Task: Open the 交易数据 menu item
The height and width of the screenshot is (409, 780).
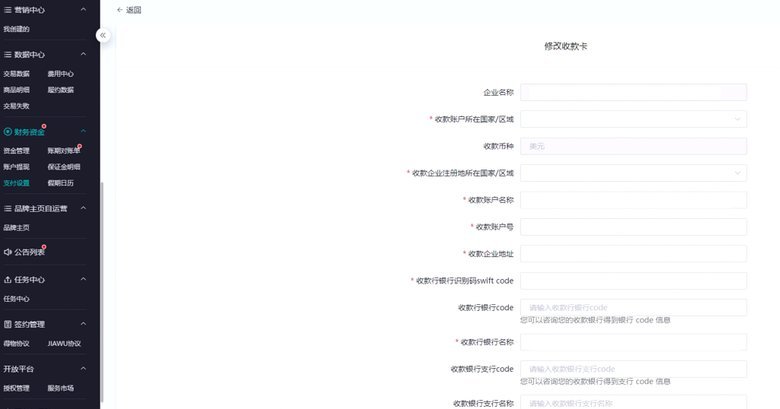Action: pyautogui.click(x=16, y=74)
